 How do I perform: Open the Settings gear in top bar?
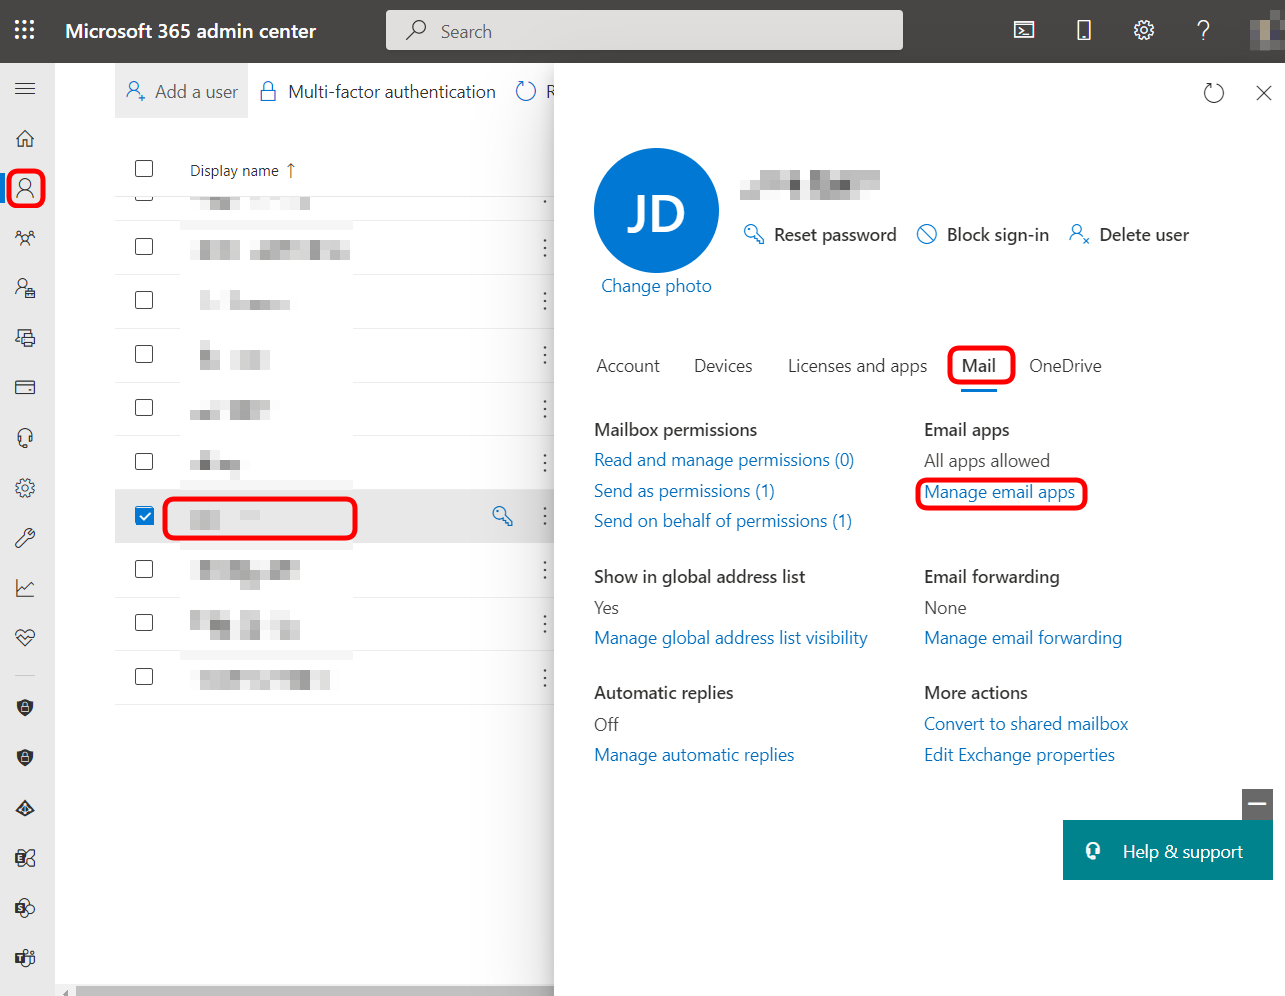coord(1144,30)
